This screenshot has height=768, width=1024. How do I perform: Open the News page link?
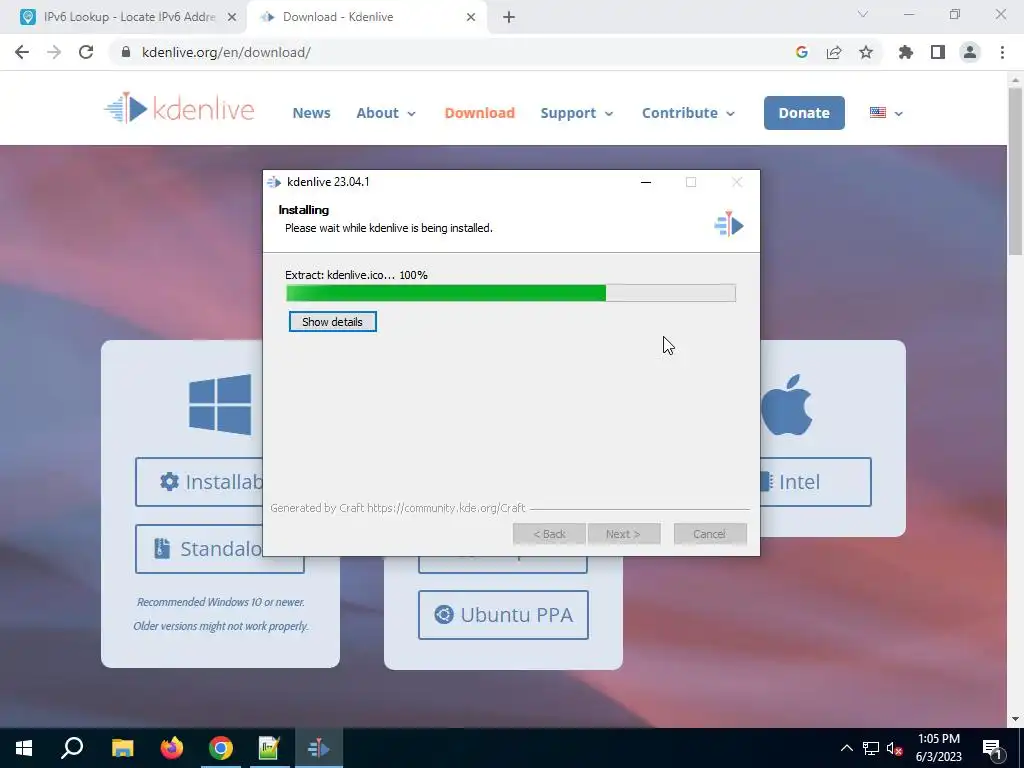pyautogui.click(x=312, y=113)
